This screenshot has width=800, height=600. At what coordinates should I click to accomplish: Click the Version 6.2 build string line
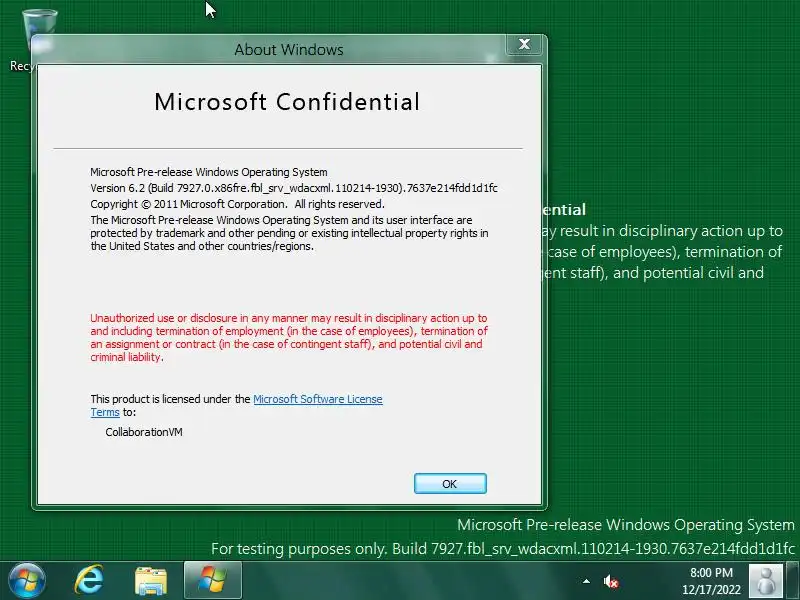coord(294,188)
